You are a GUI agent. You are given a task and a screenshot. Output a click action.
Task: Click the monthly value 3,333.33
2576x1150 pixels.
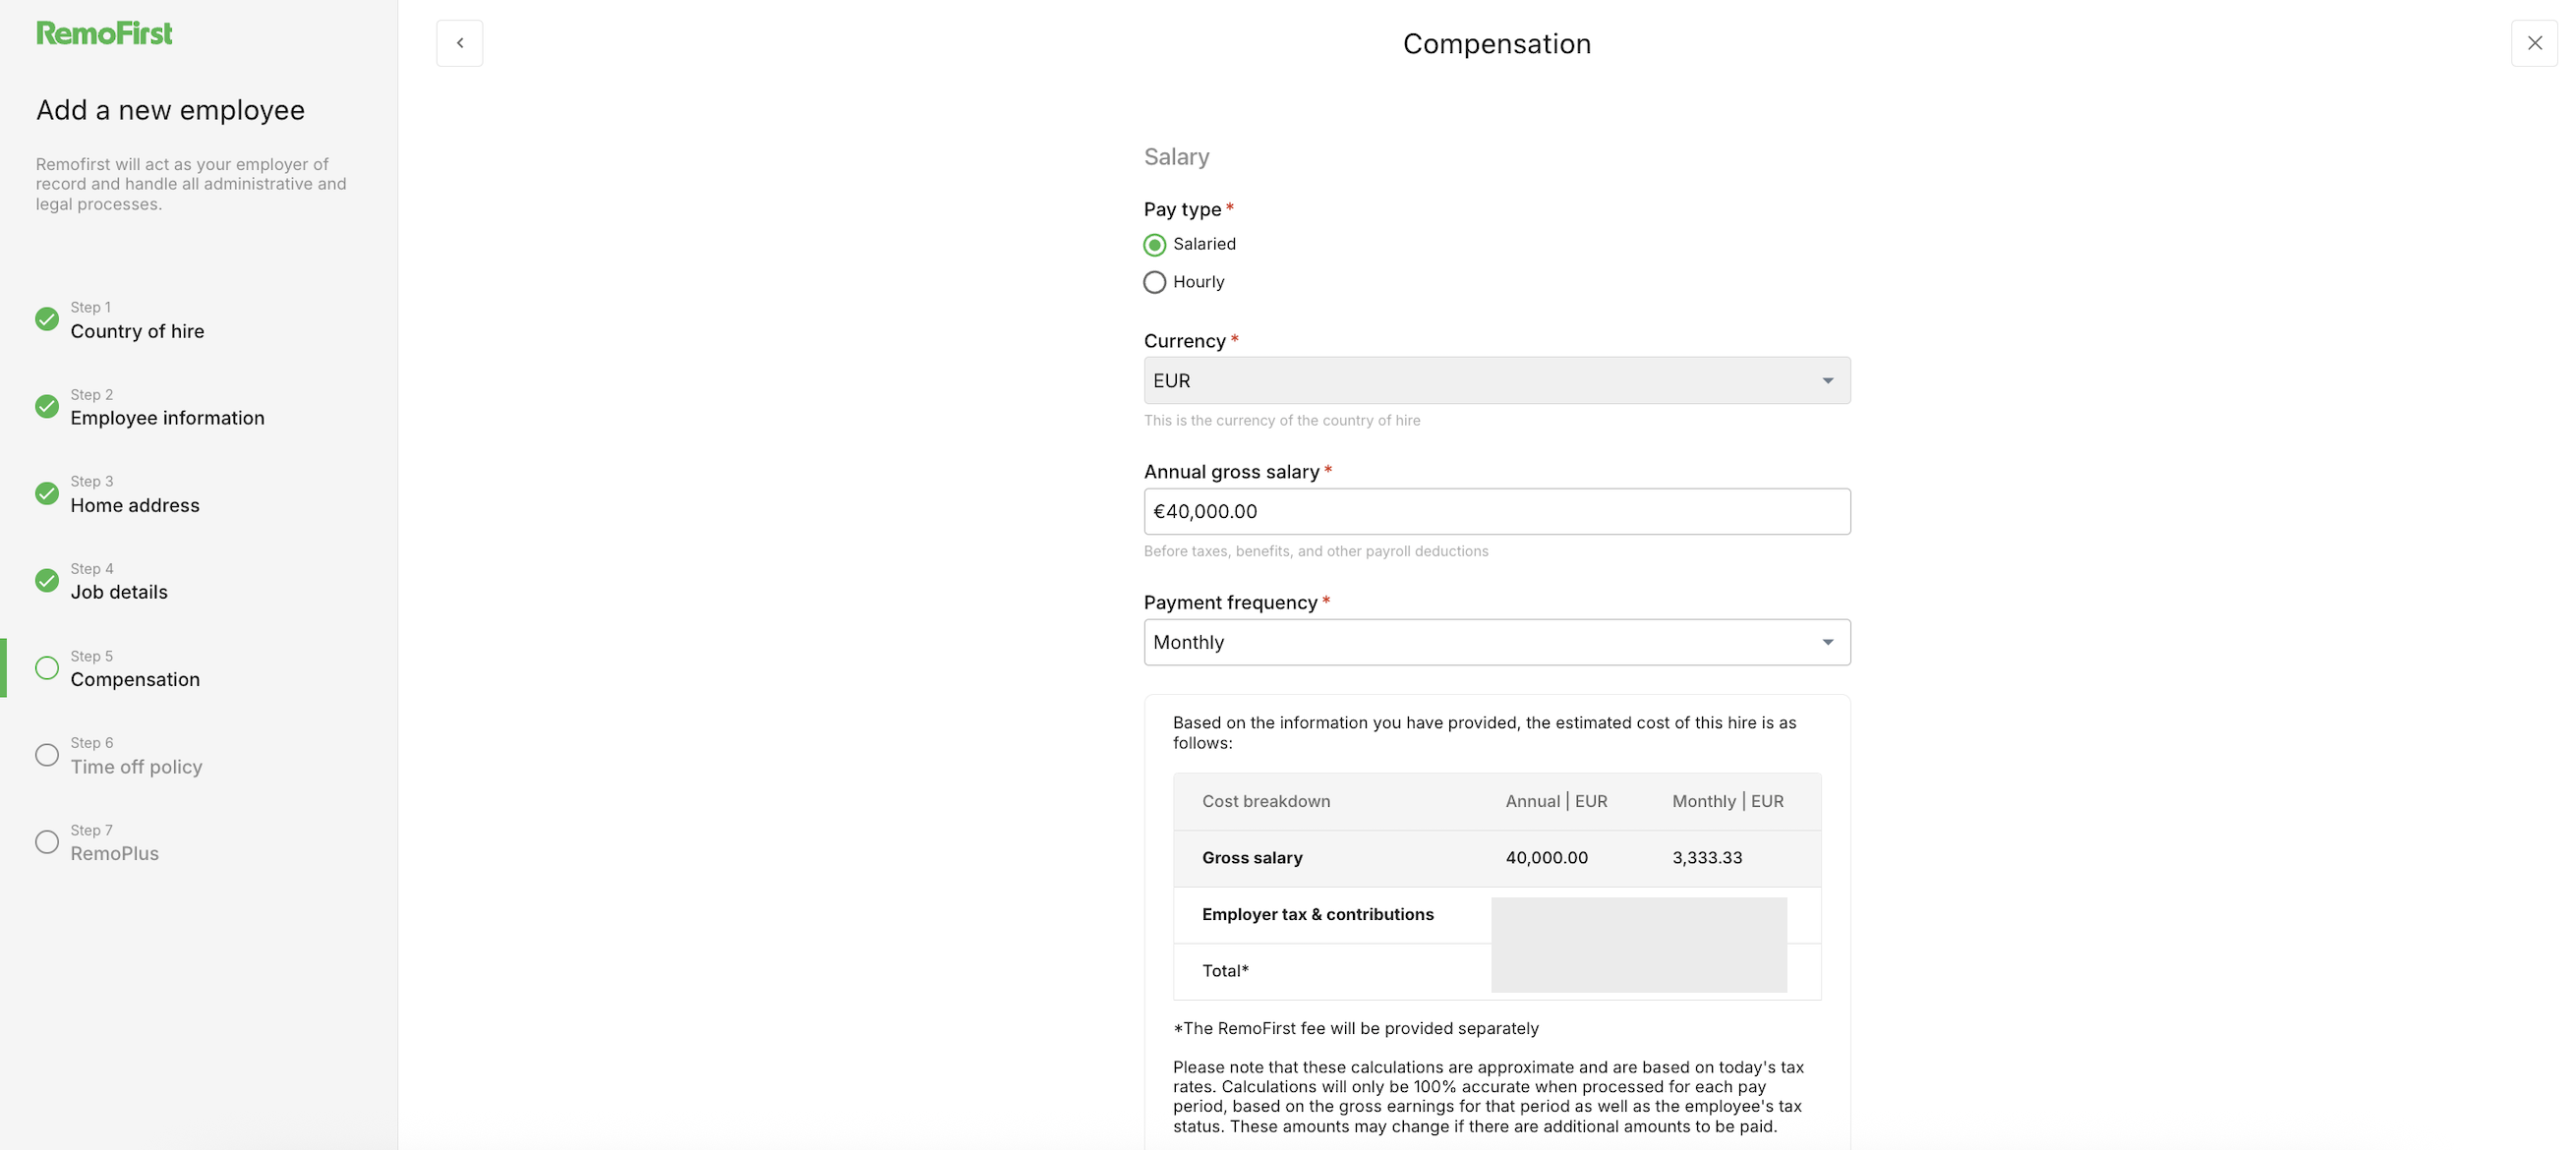1707,858
